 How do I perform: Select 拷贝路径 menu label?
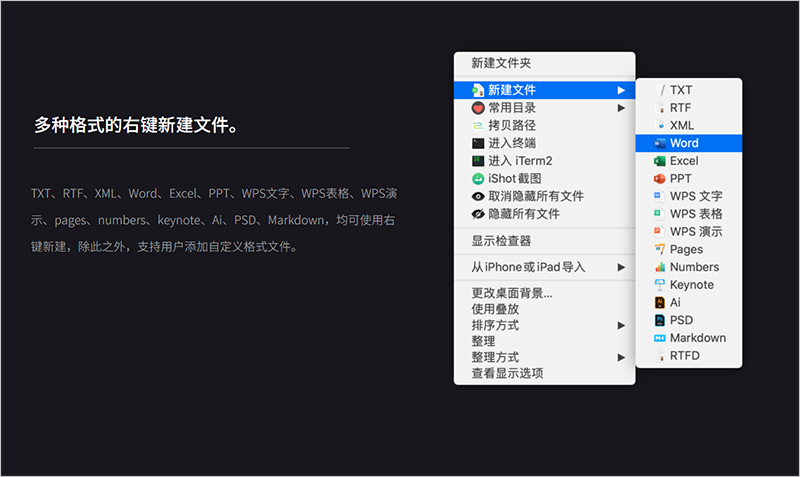[x=512, y=125]
